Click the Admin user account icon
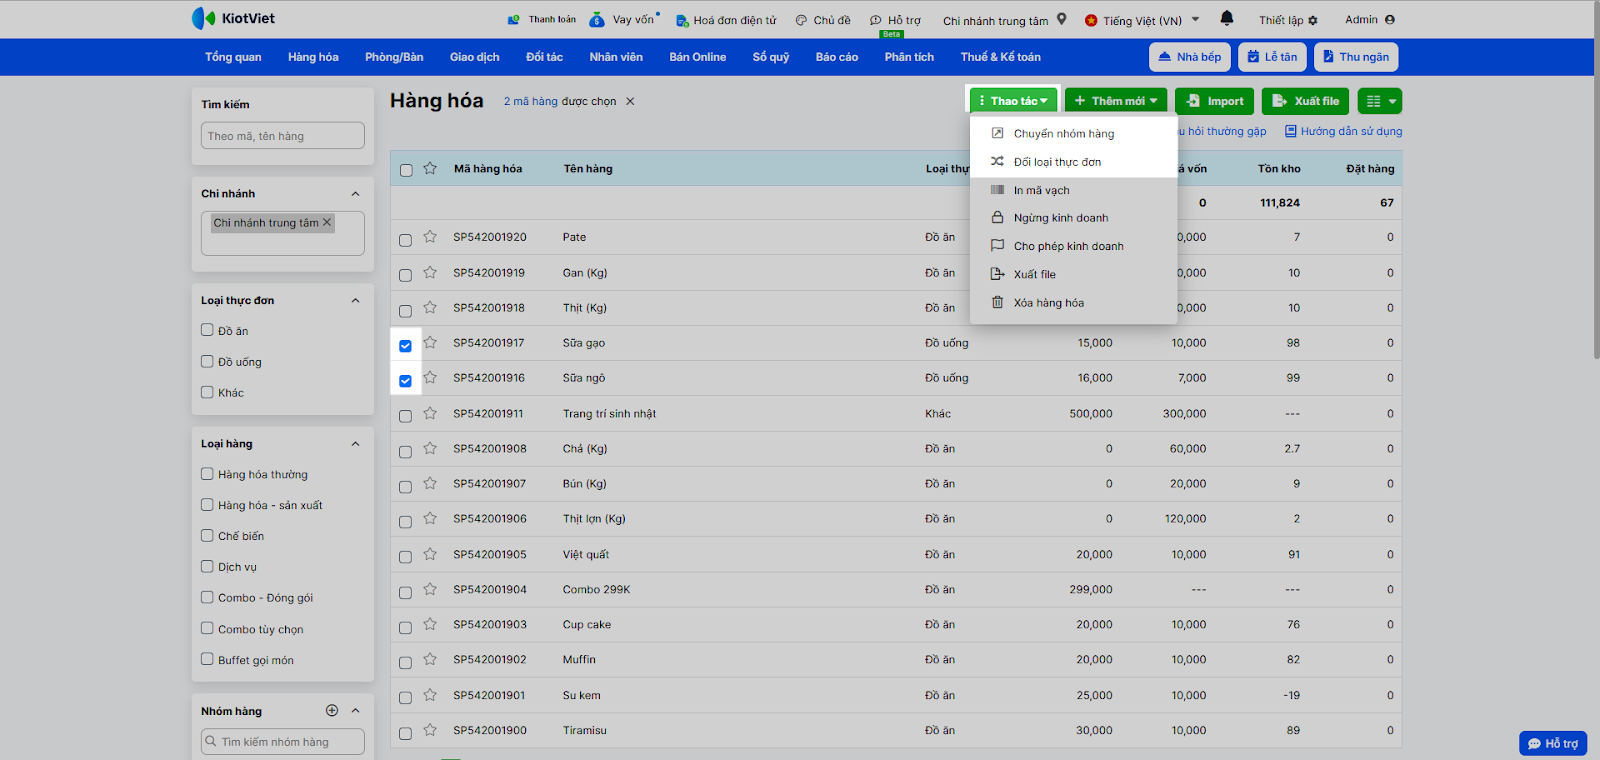1600x760 pixels. click(x=1390, y=20)
